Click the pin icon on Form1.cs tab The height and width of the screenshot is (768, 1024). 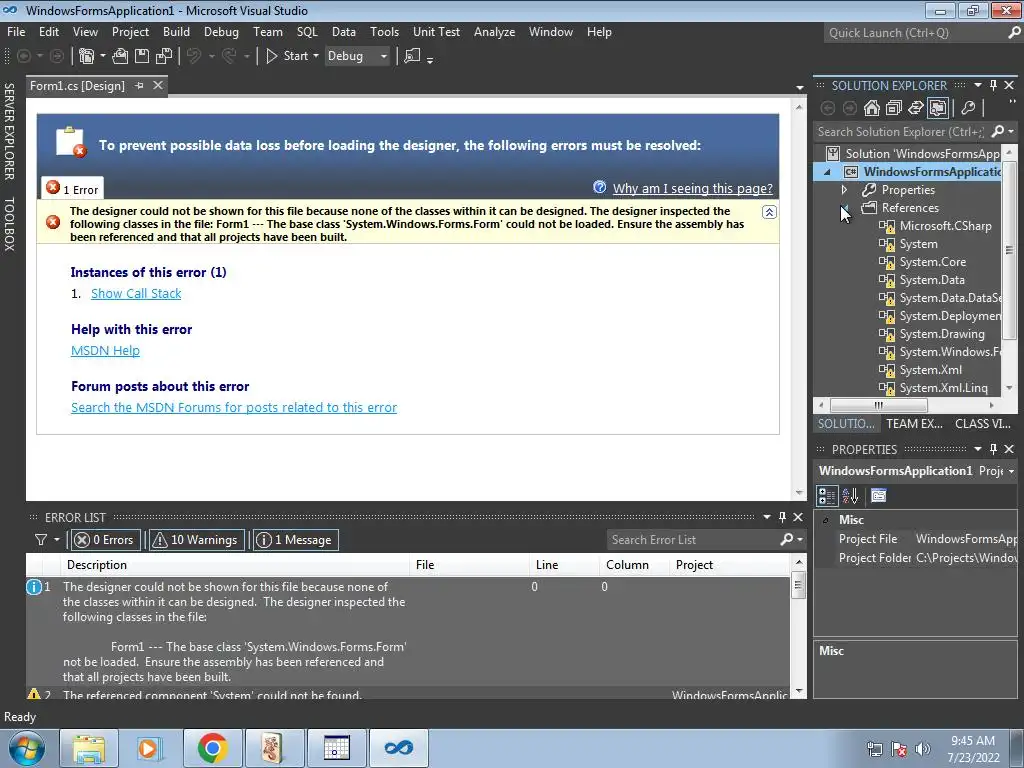click(139, 86)
